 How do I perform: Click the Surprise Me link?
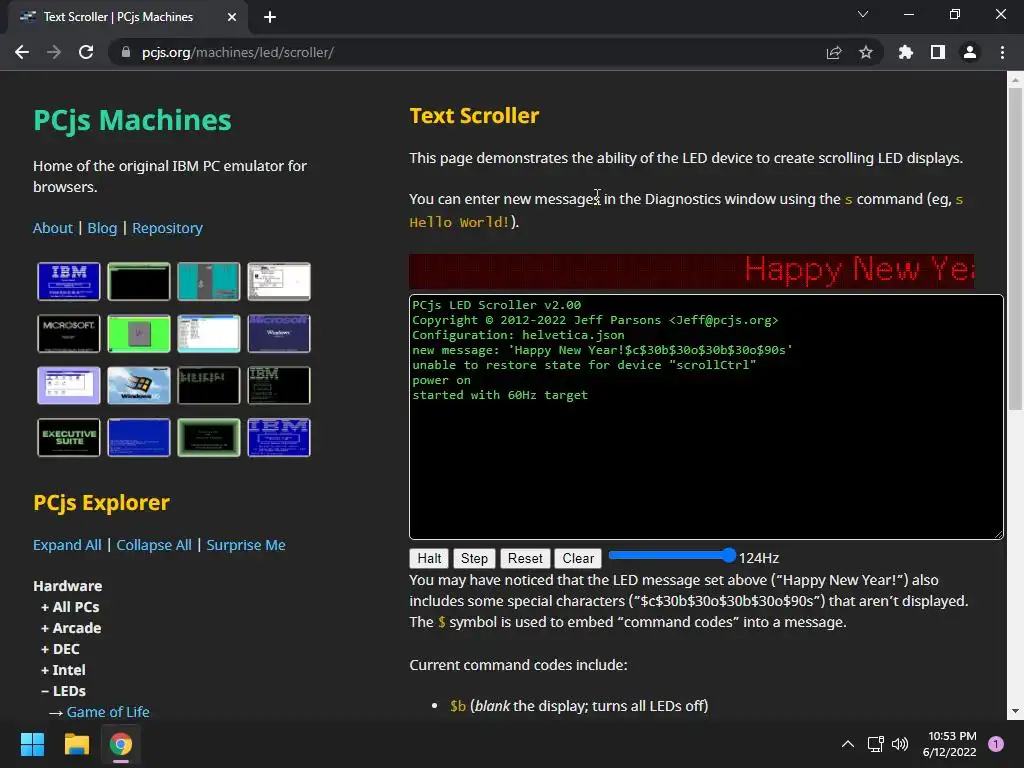point(246,545)
